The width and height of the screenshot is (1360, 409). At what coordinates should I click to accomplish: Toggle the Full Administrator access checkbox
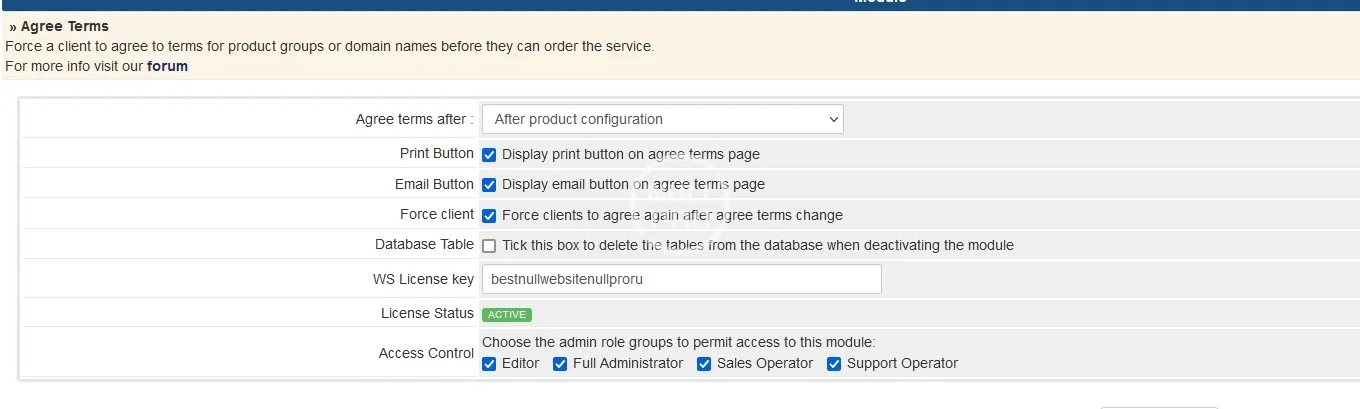click(x=560, y=364)
